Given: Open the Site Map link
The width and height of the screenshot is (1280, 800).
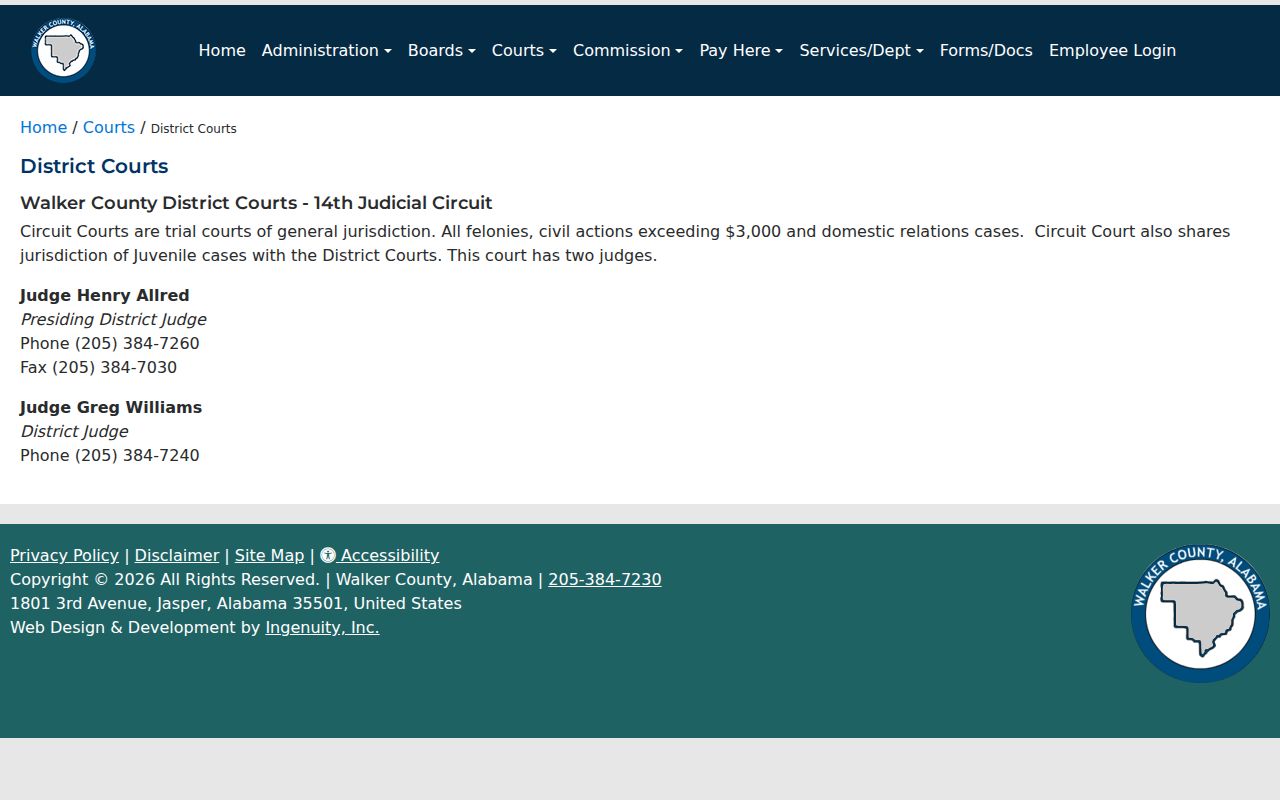Looking at the screenshot, I should [x=269, y=555].
